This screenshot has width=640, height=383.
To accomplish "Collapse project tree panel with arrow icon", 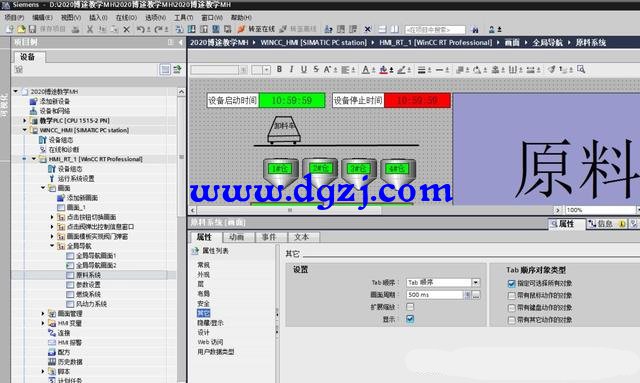I will 180,42.
